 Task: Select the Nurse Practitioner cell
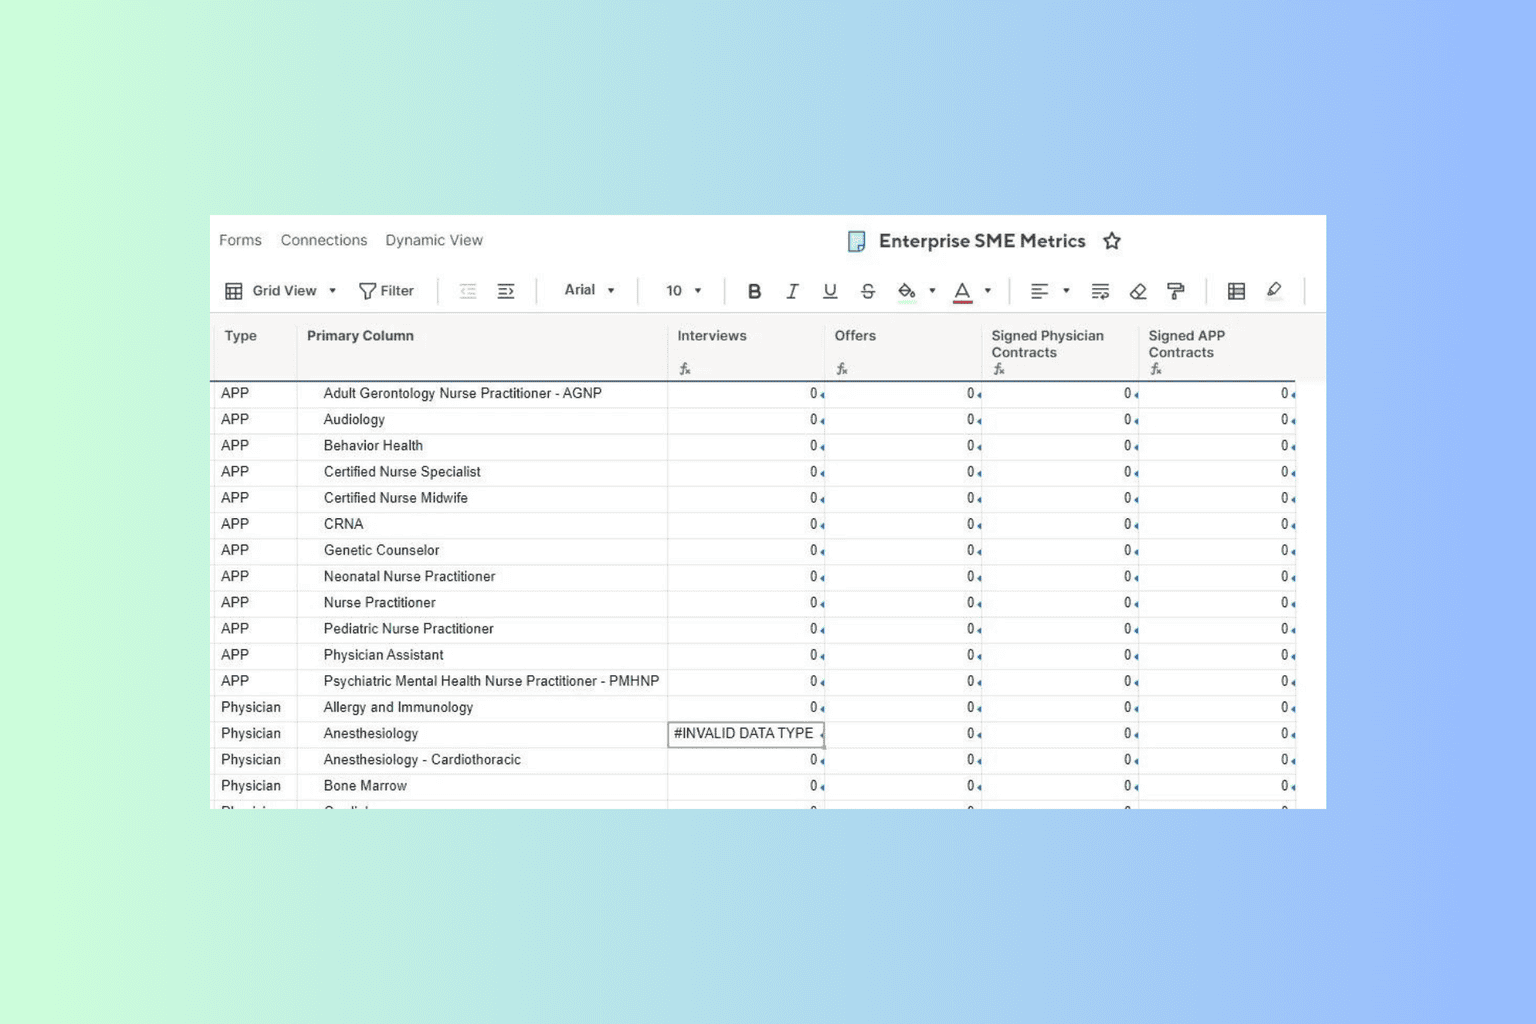(x=482, y=603)
